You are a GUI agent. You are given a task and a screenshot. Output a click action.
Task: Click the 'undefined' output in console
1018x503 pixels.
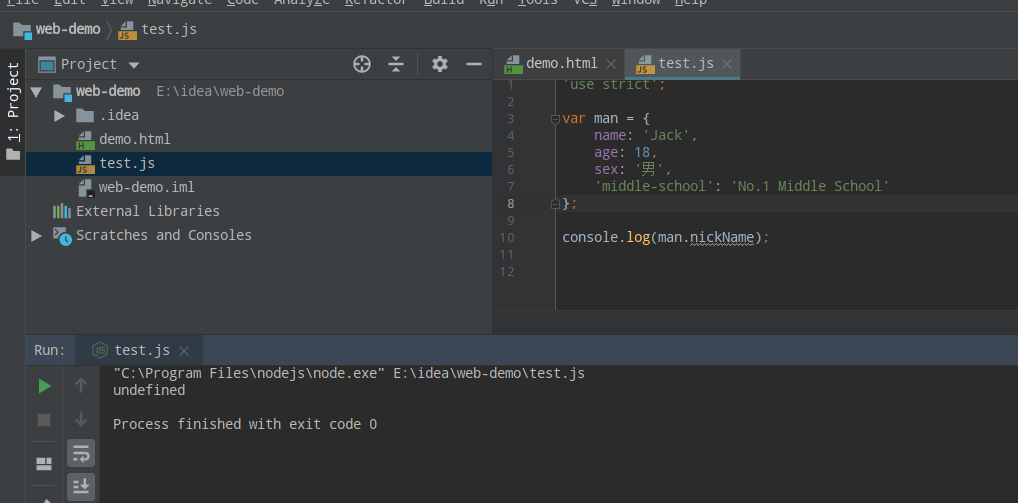[x=149, y=390]
